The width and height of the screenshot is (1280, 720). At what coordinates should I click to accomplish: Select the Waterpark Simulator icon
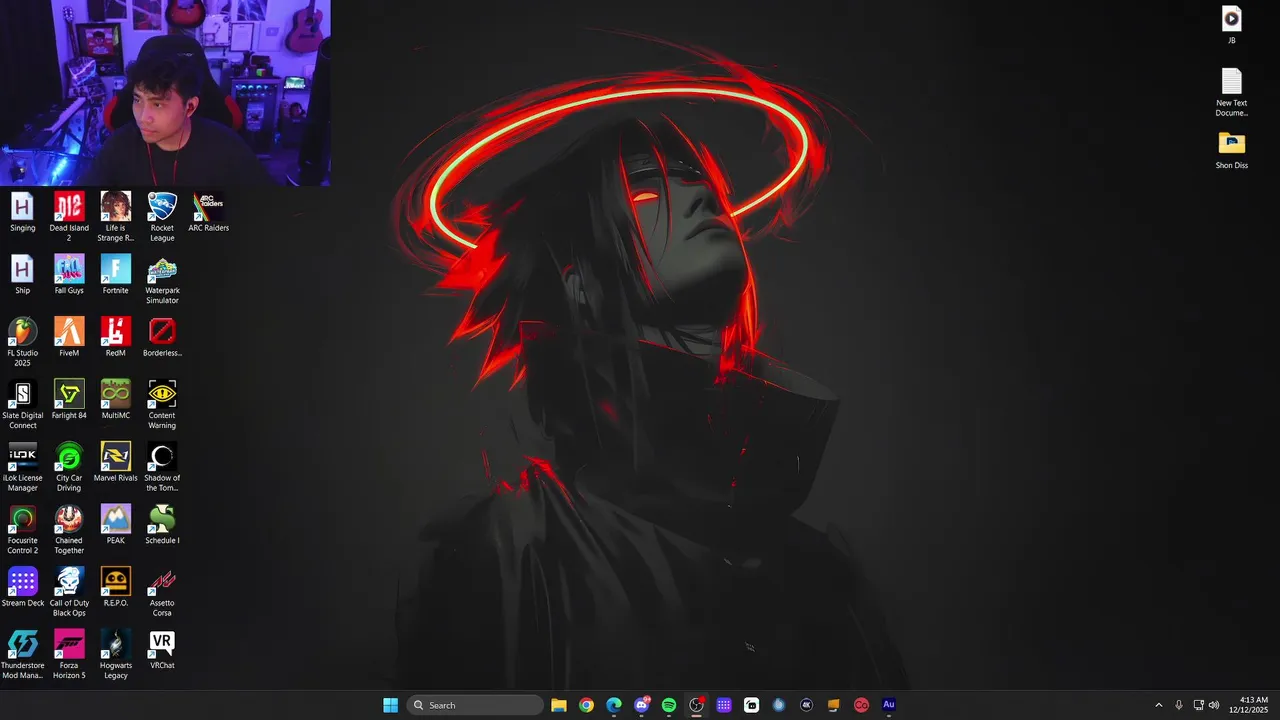[x=162, y=280]
